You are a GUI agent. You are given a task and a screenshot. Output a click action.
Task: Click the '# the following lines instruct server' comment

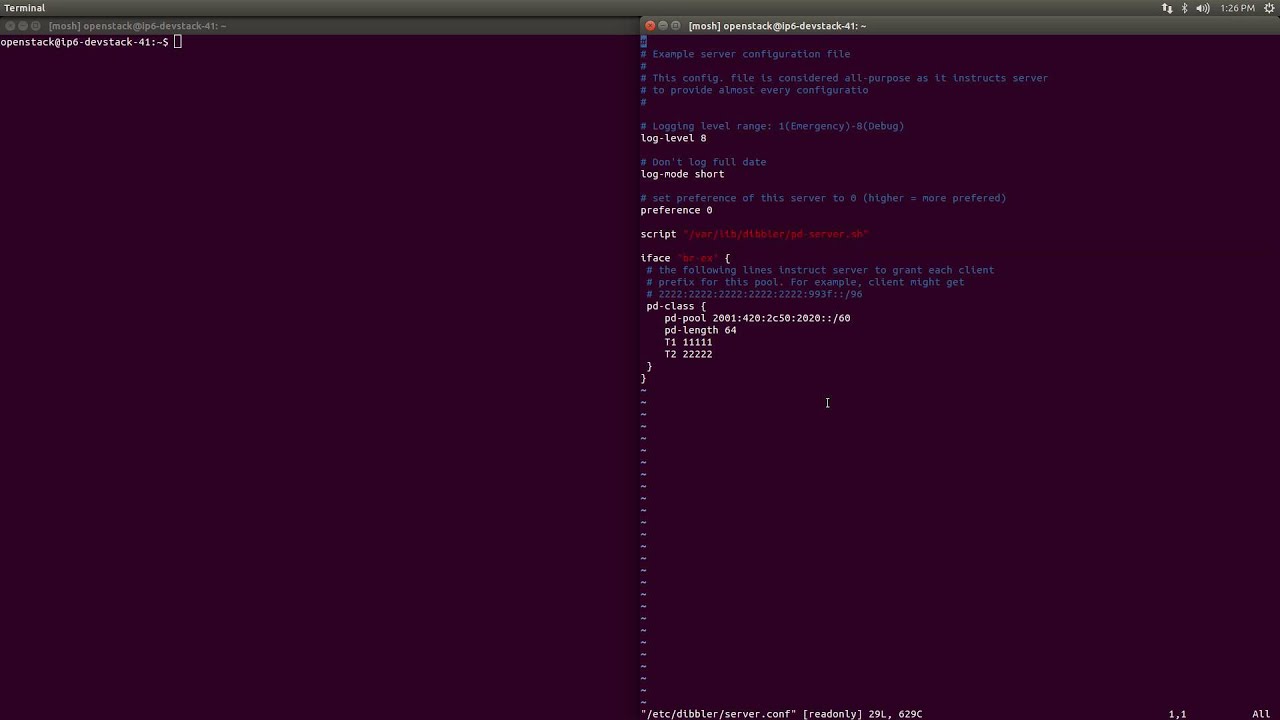(820, 270)
